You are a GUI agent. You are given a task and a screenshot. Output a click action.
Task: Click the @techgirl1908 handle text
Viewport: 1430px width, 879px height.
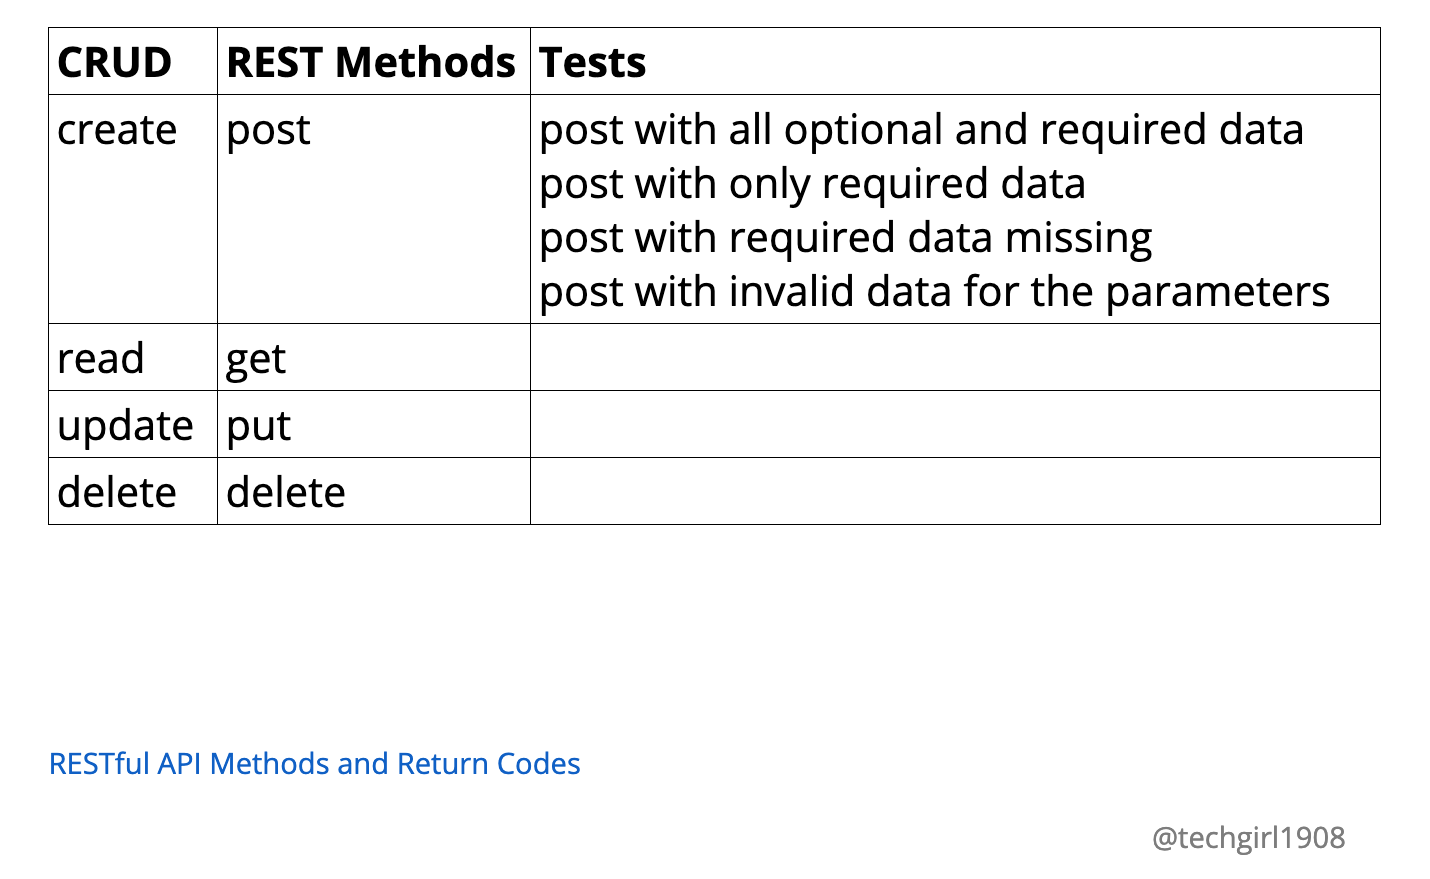[1248, 838]
